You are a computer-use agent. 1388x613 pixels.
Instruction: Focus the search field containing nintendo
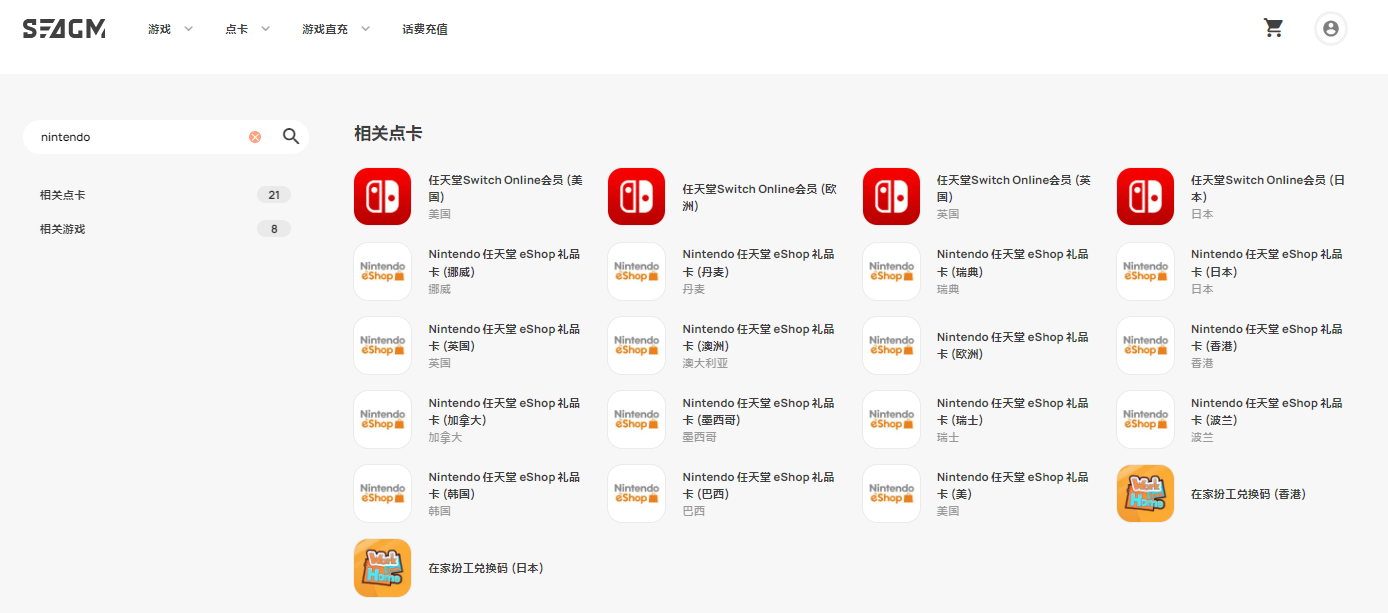click(x=166, y=137)
